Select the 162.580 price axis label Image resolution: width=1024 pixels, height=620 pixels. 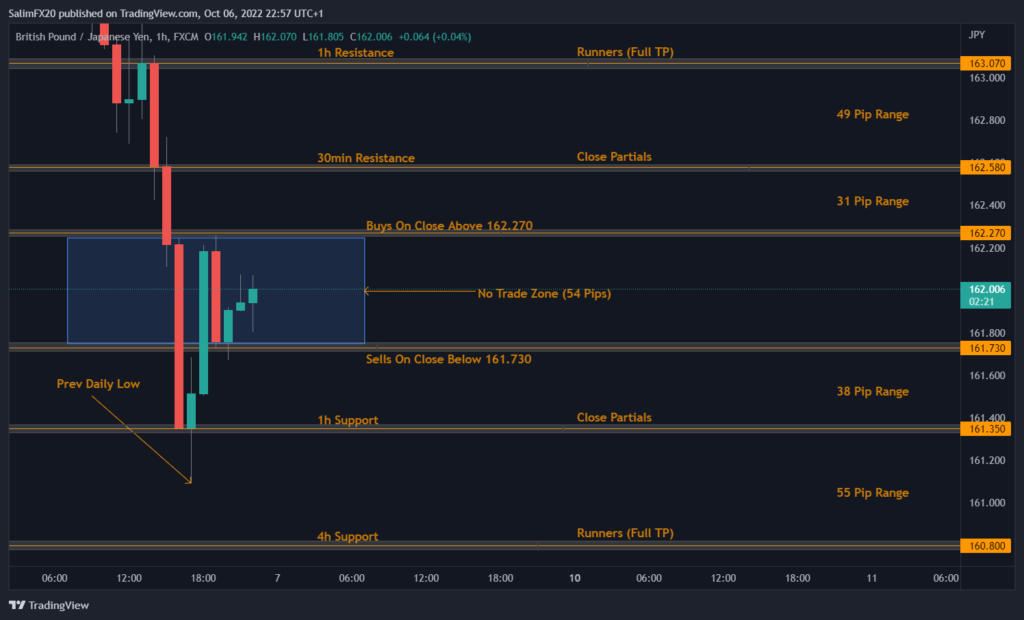[x=986, y=167]
